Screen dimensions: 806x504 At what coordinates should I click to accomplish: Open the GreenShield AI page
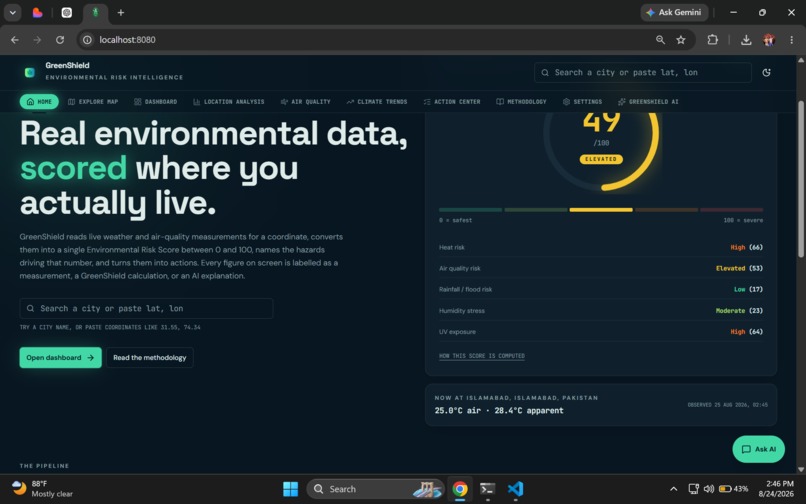click(648, 102)
